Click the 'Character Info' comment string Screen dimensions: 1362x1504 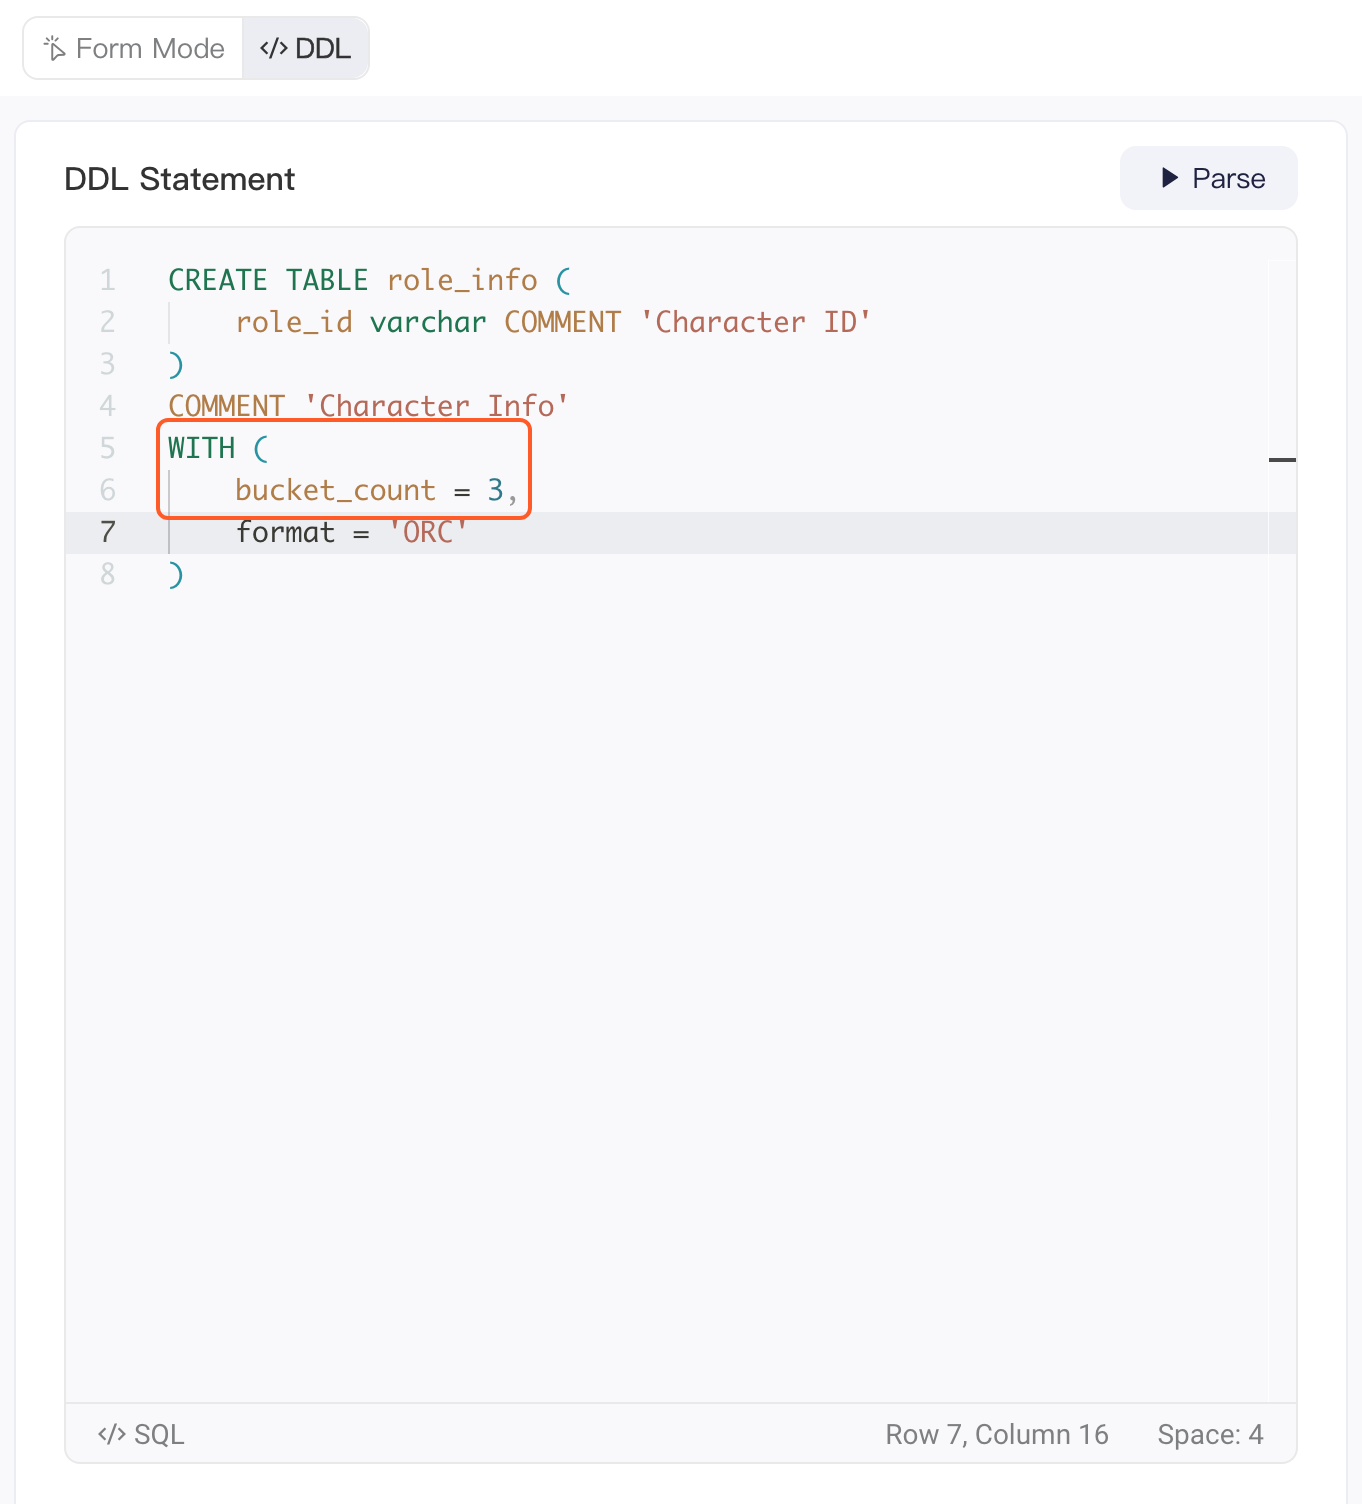tap(437, 406)
